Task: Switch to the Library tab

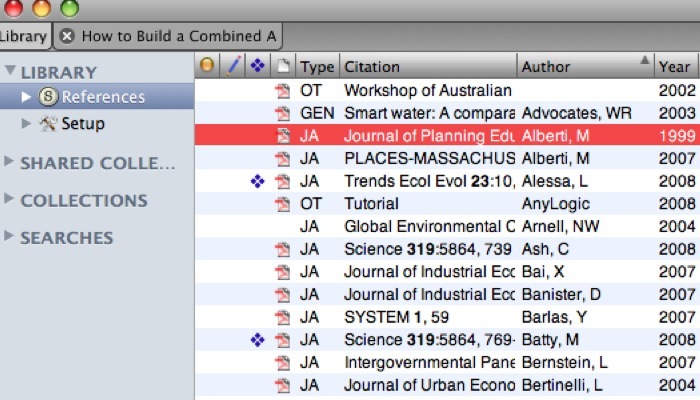Action: (23, 37)
